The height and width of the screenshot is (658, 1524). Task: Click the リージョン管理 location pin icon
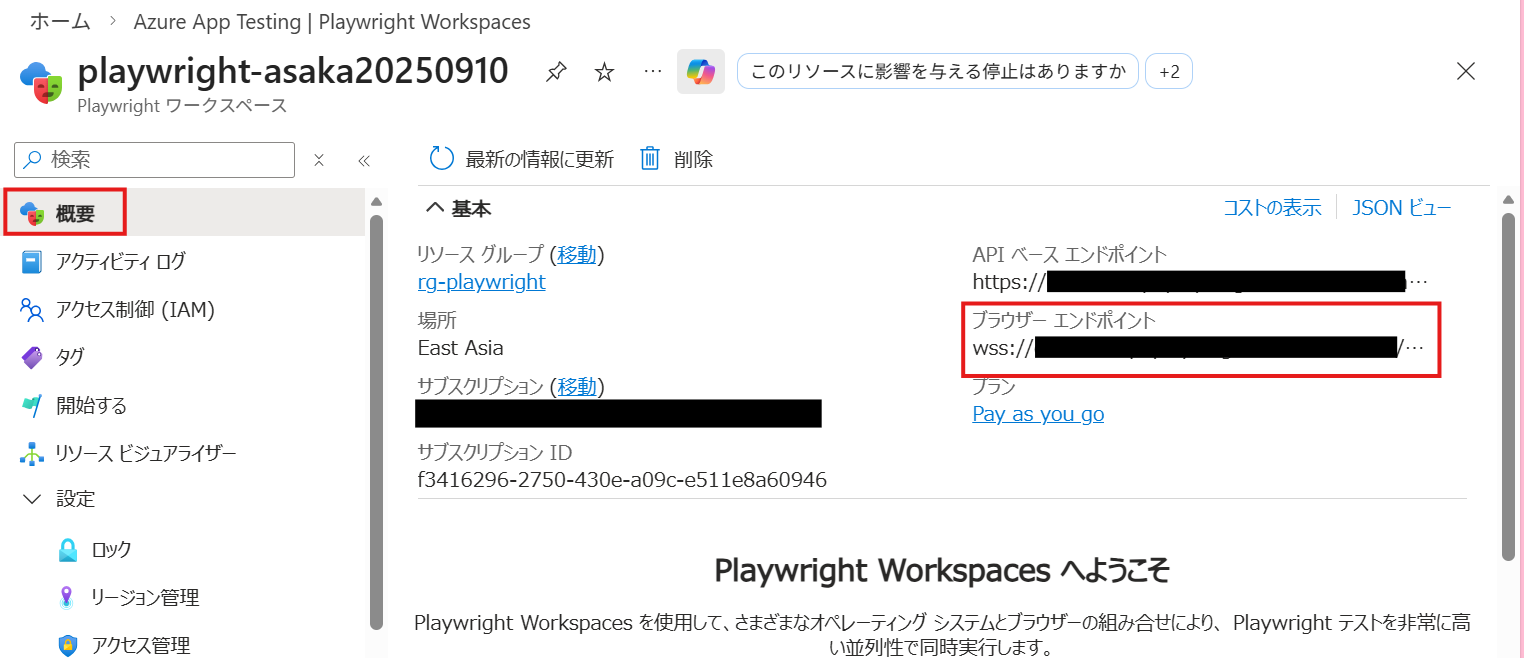tap(68, 598)
